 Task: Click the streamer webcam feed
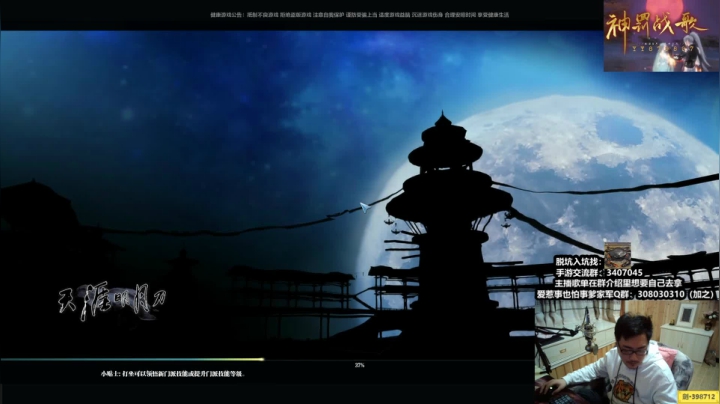click(627, 352)
